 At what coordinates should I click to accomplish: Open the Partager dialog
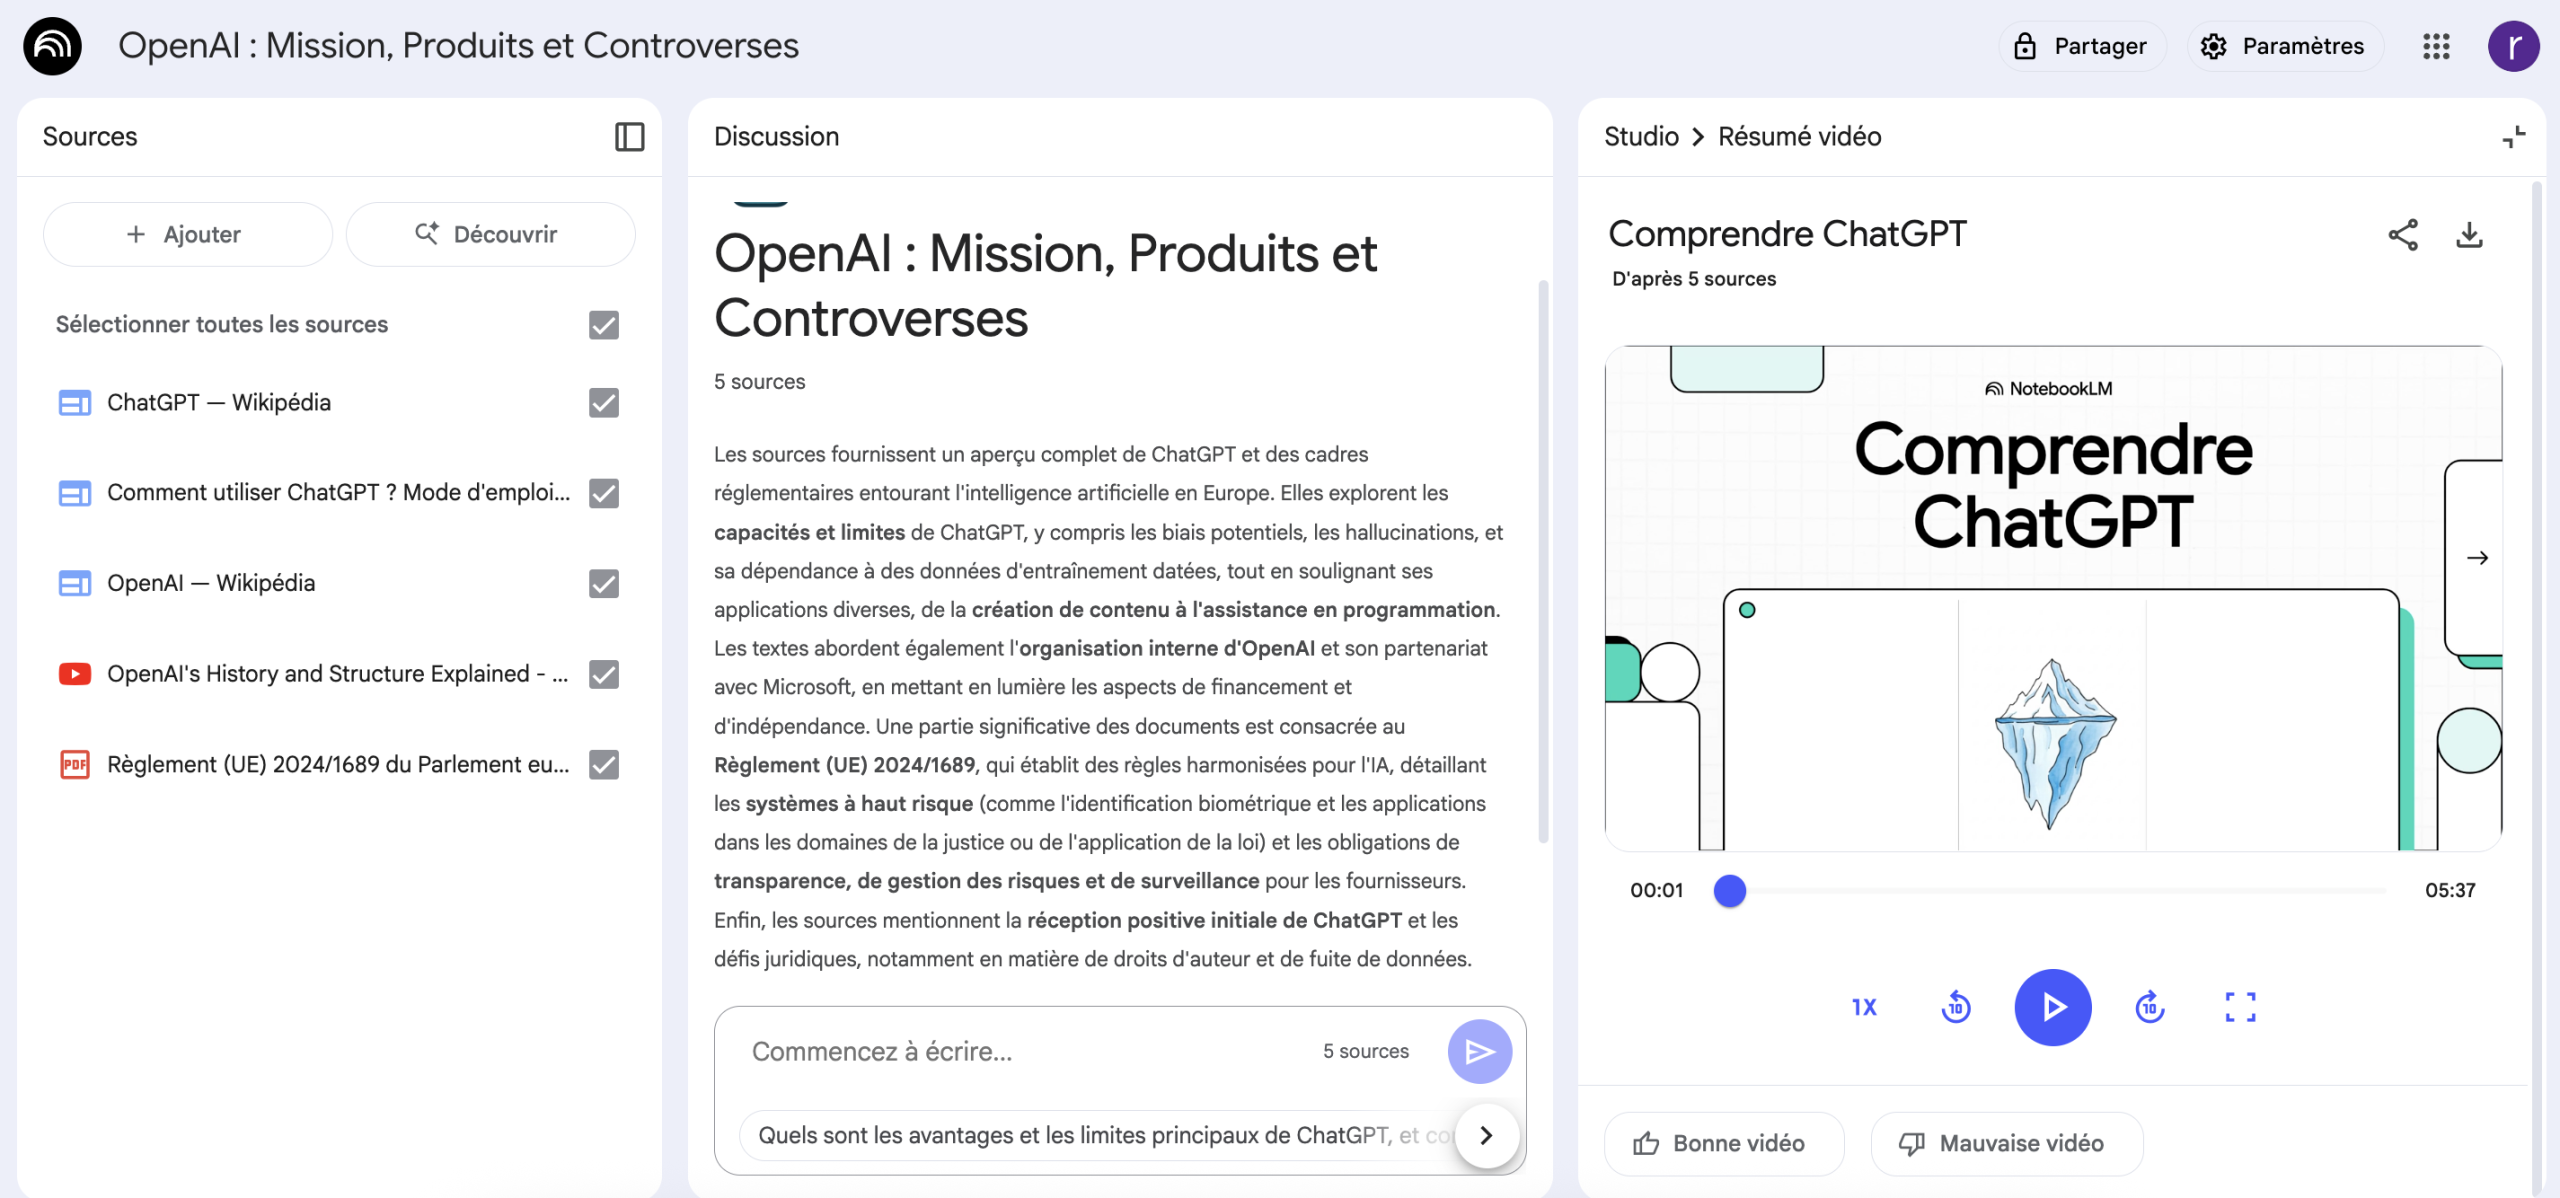click(2082, 46)
